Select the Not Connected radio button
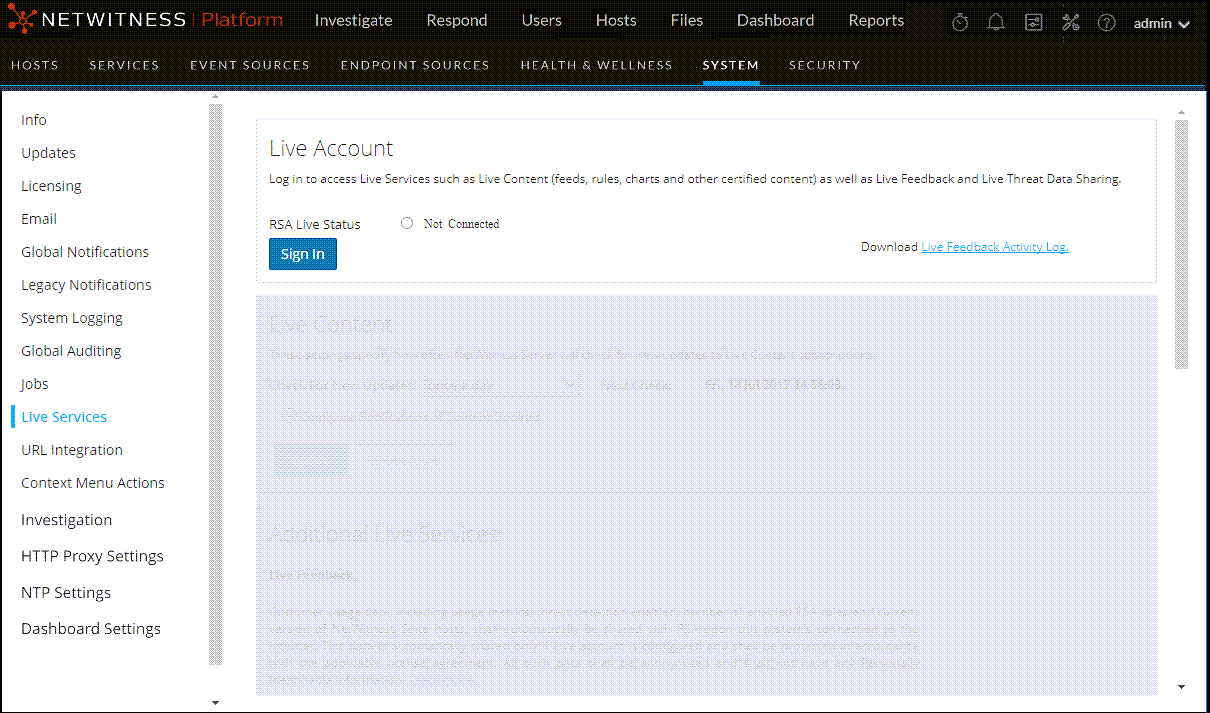 click(x=407, y=223)
